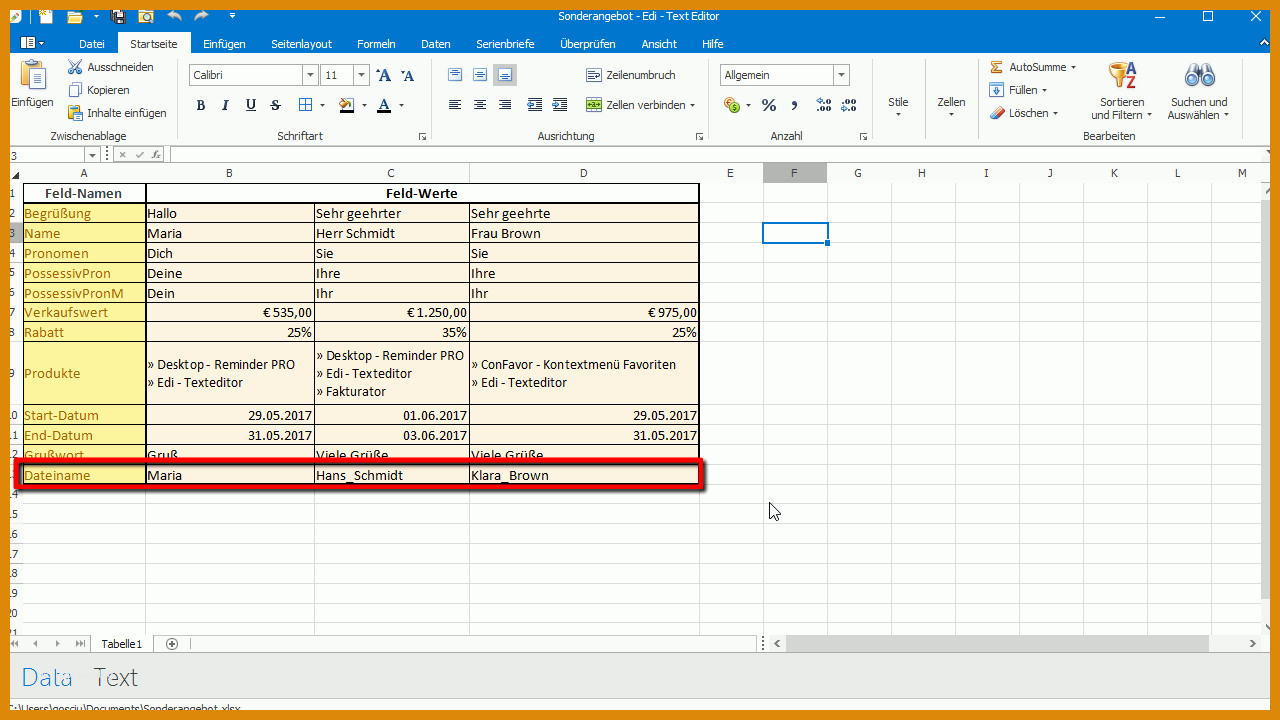Toggle underline formatting
The width and height of the screenshot is (1280, 720).
[250, 105]
